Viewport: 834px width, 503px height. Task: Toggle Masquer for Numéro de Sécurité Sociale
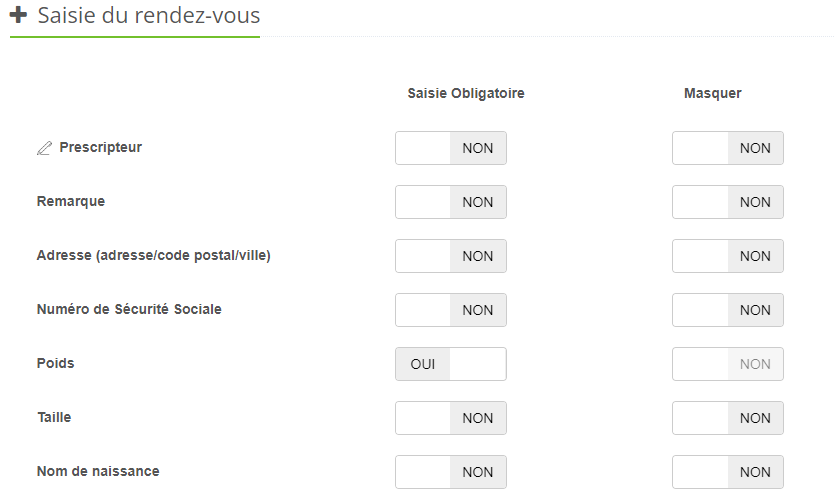click(x=728, y=310)
